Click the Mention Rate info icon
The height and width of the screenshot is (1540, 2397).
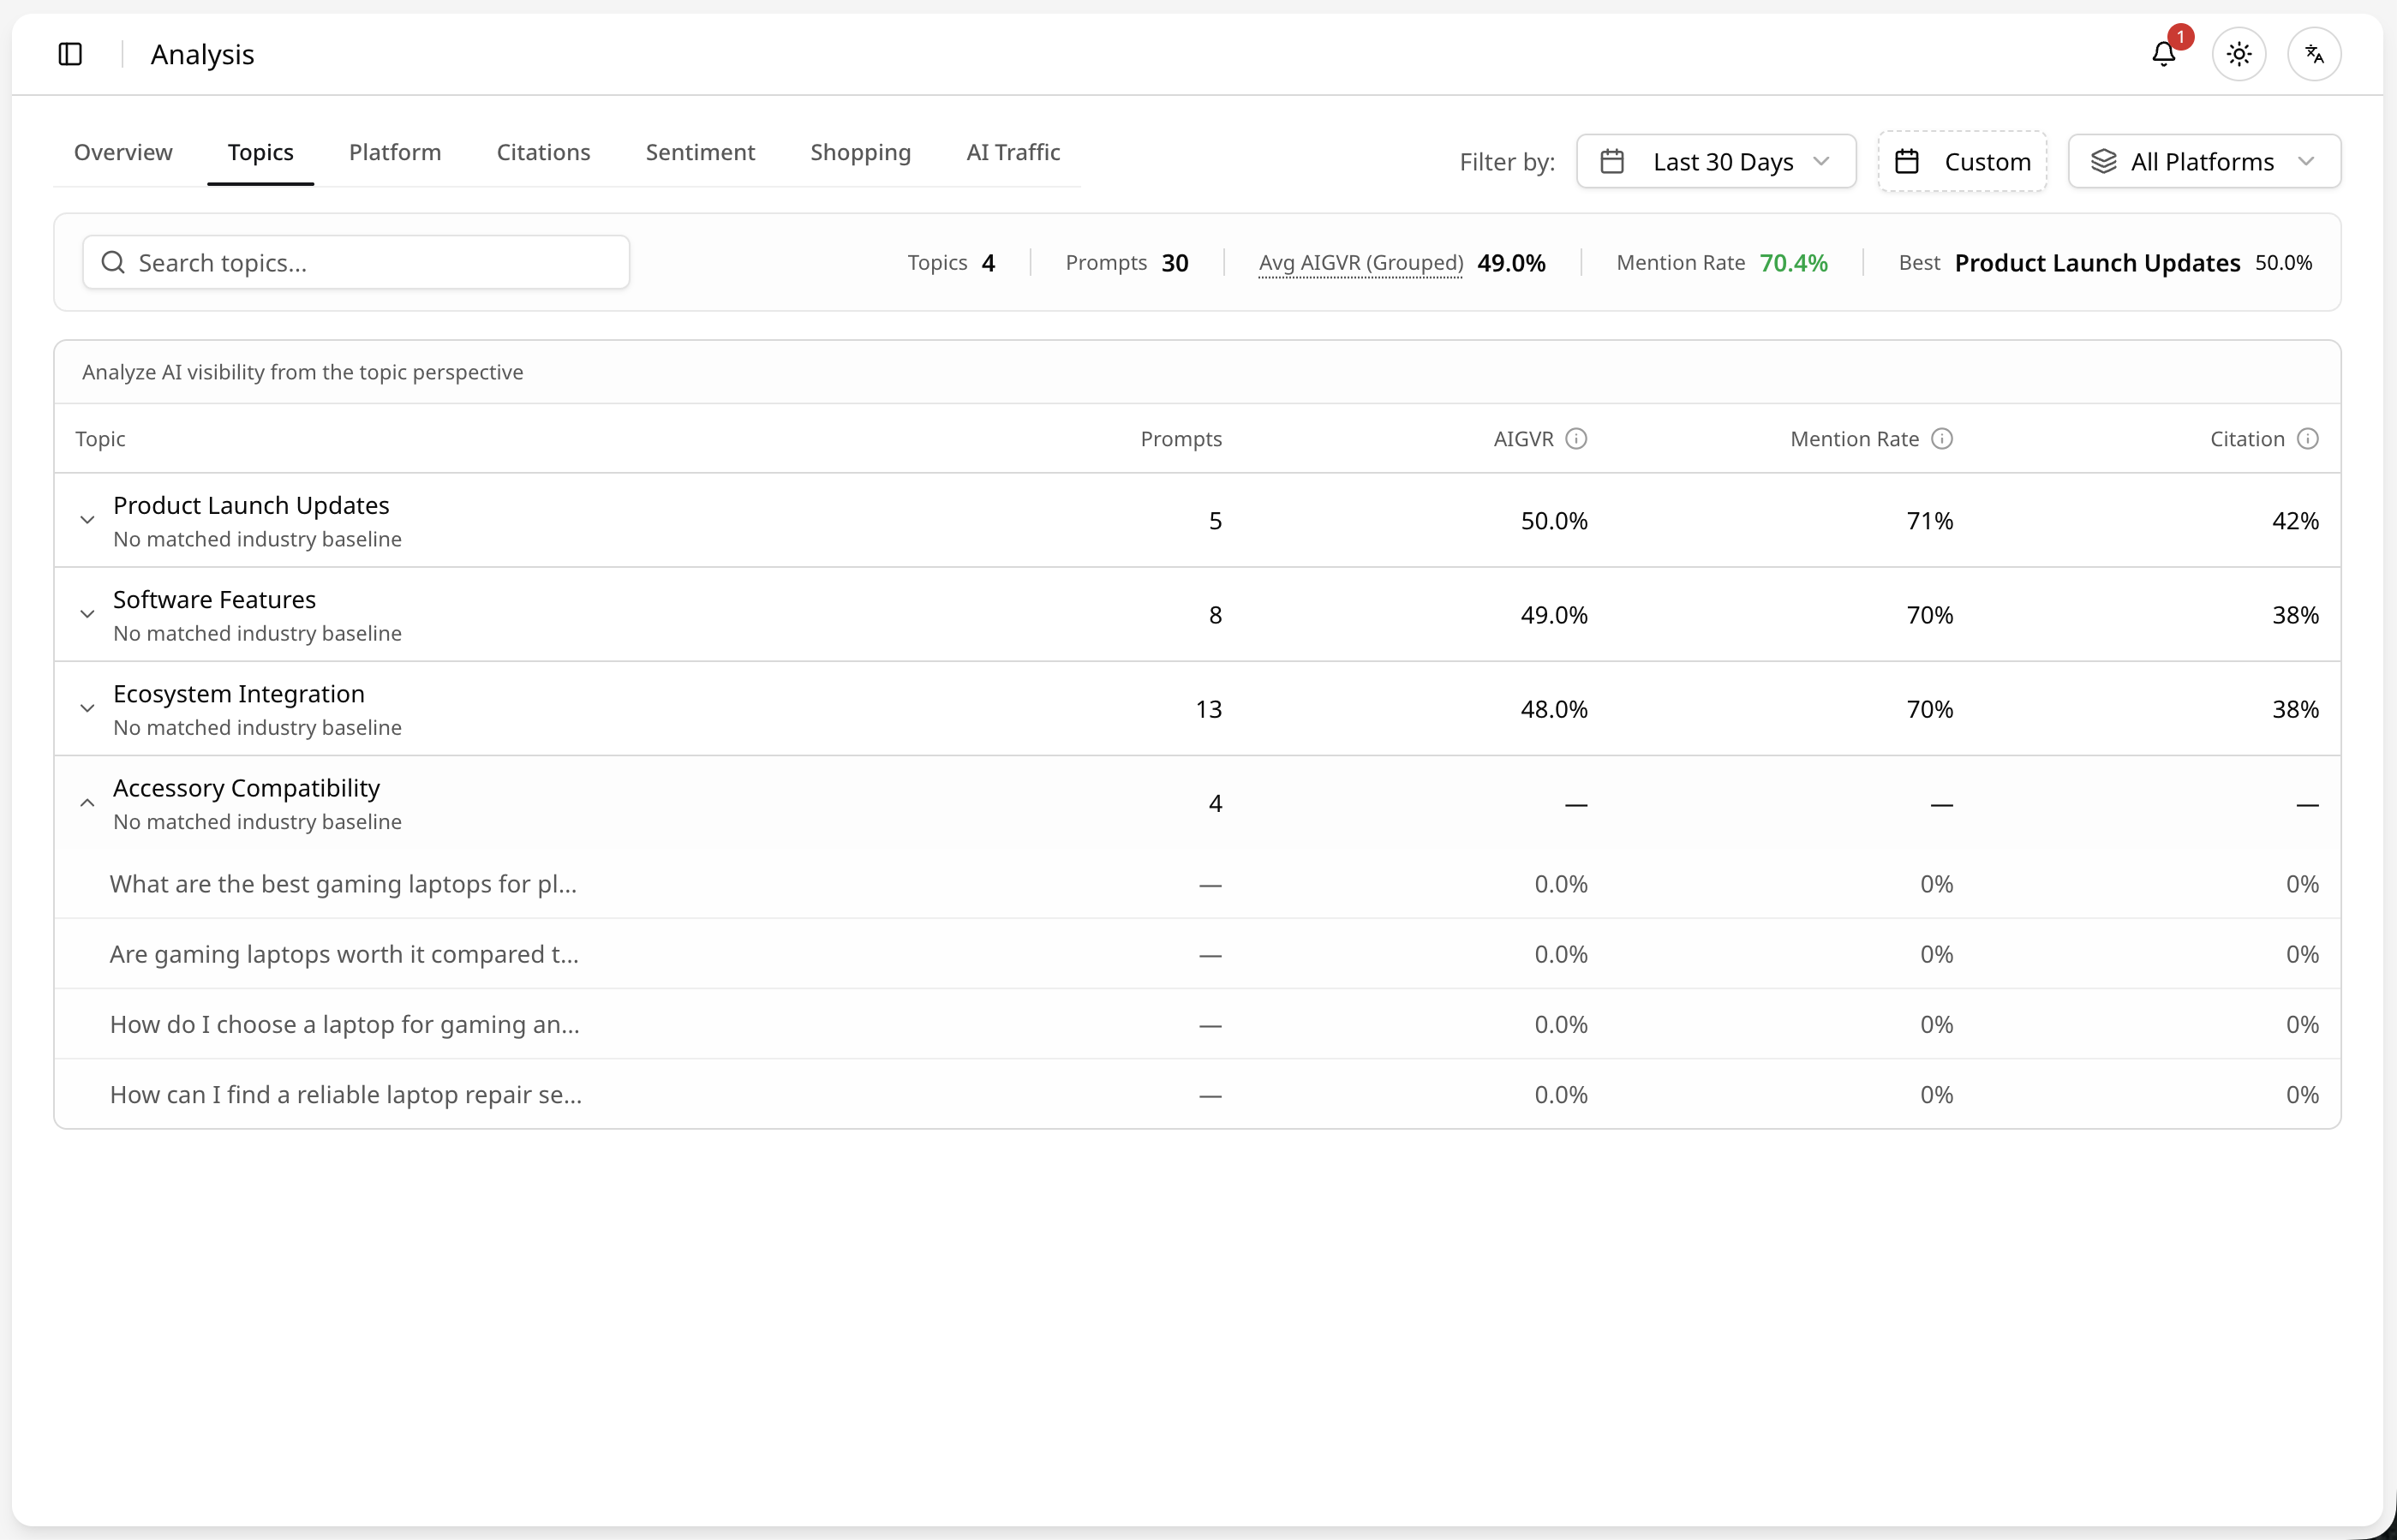1942,439
